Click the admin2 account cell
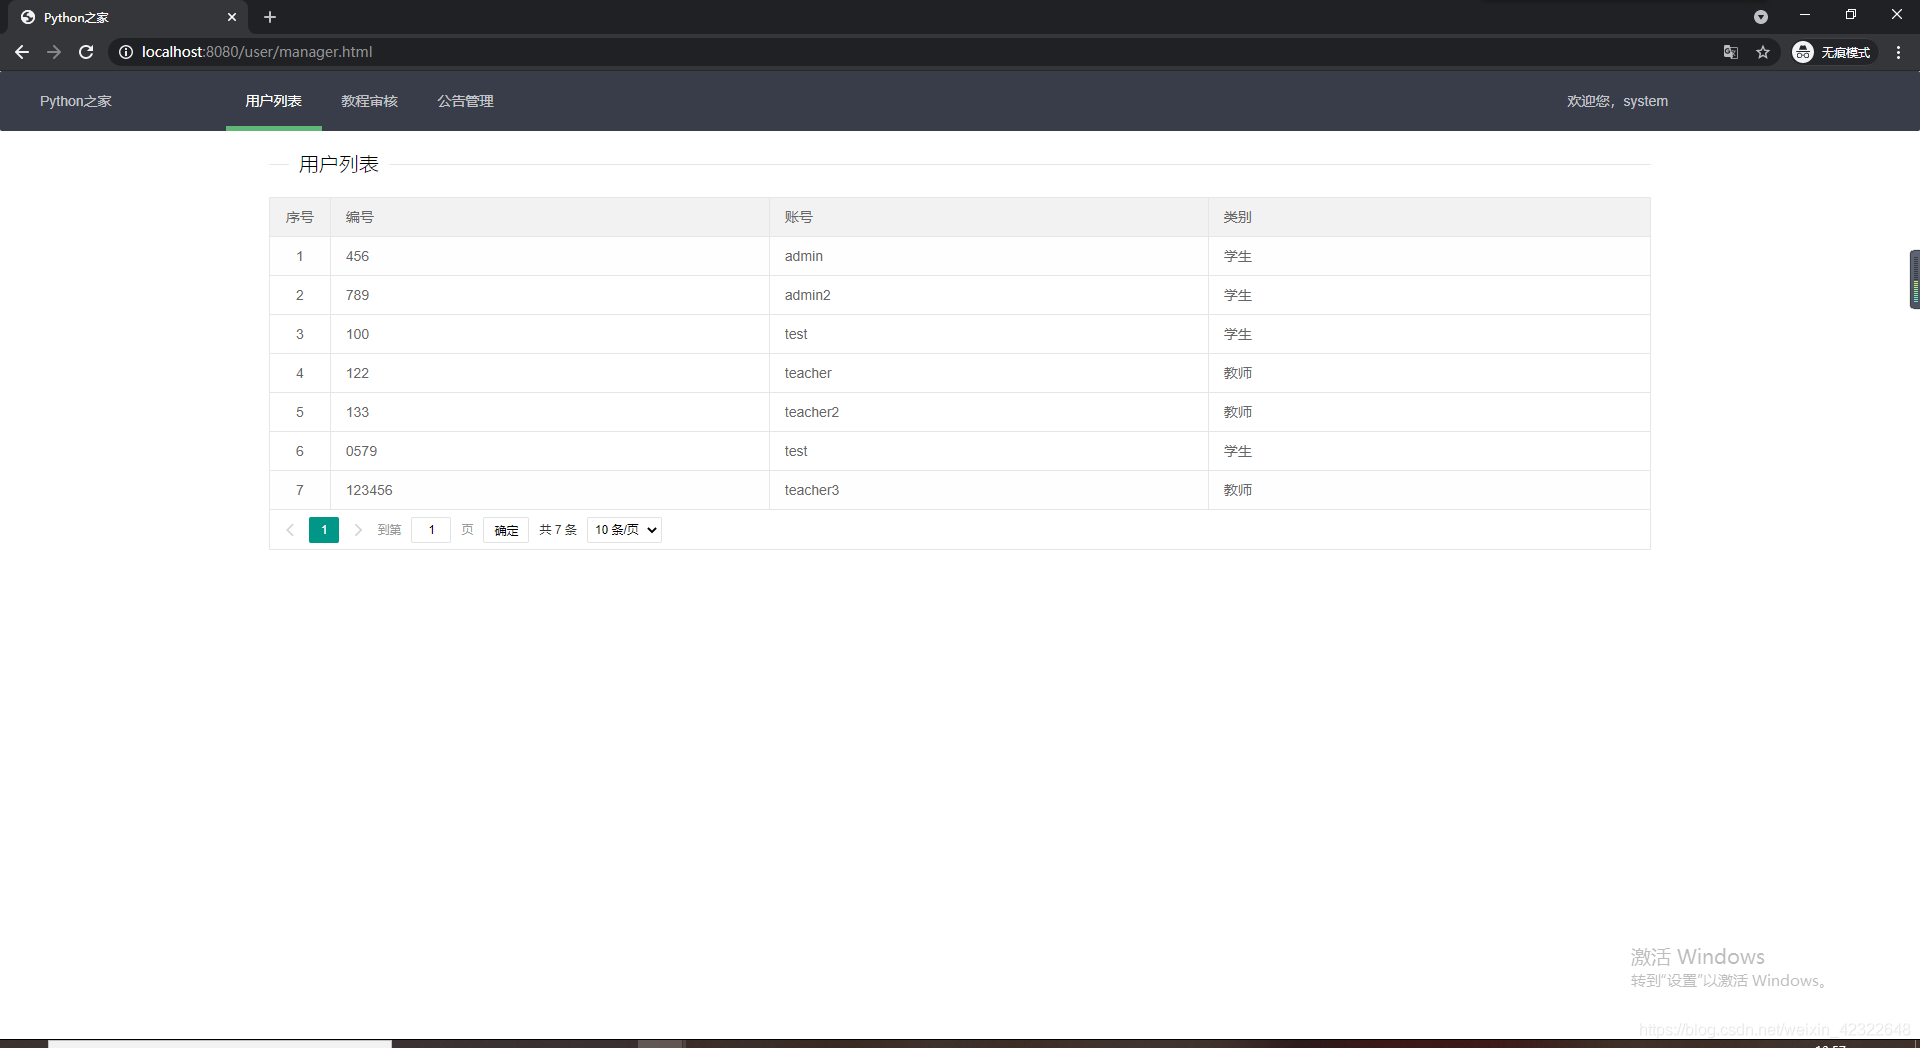 click(x=989, y=295)
